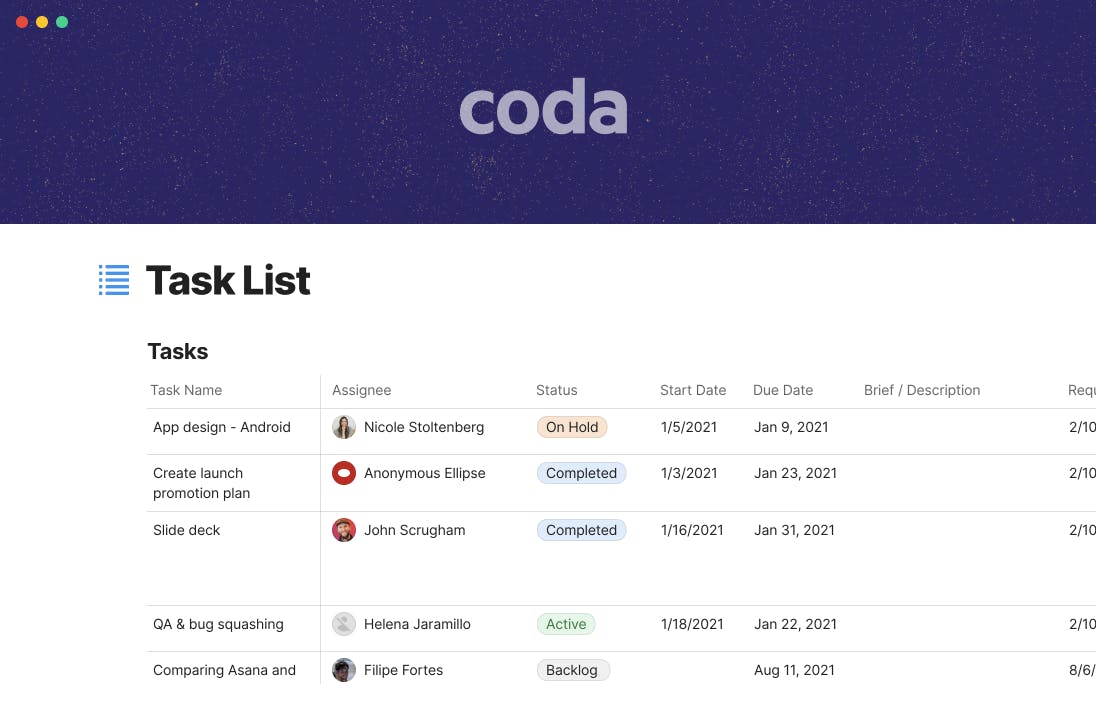
Task: Open Completed status for Slide deck
Action: pyautogui.click(x=581, y=530)
